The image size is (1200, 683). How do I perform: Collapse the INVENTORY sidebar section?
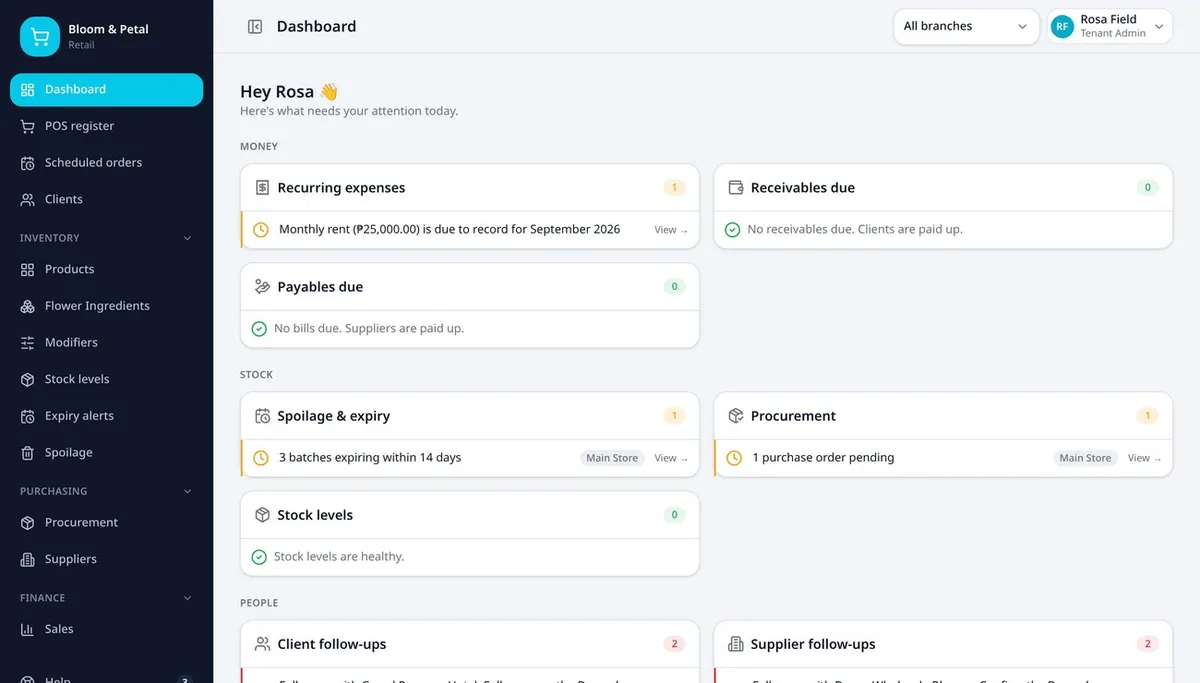(187, 238)
